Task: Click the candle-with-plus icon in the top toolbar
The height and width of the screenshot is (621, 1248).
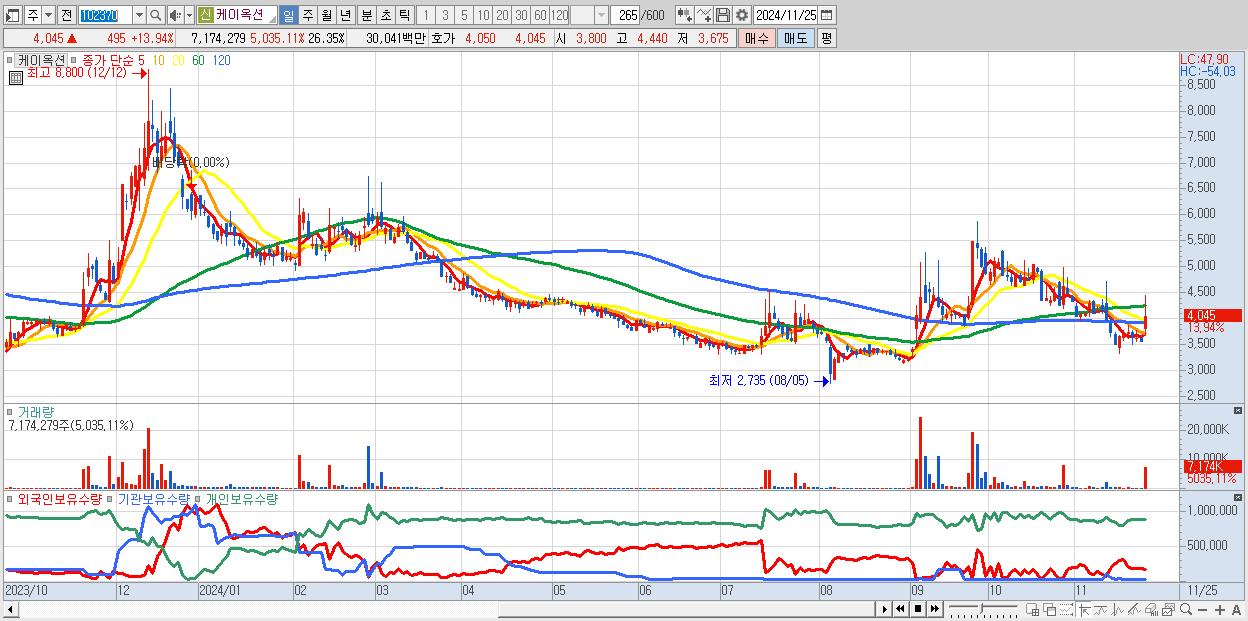Action: coord(684,15)
